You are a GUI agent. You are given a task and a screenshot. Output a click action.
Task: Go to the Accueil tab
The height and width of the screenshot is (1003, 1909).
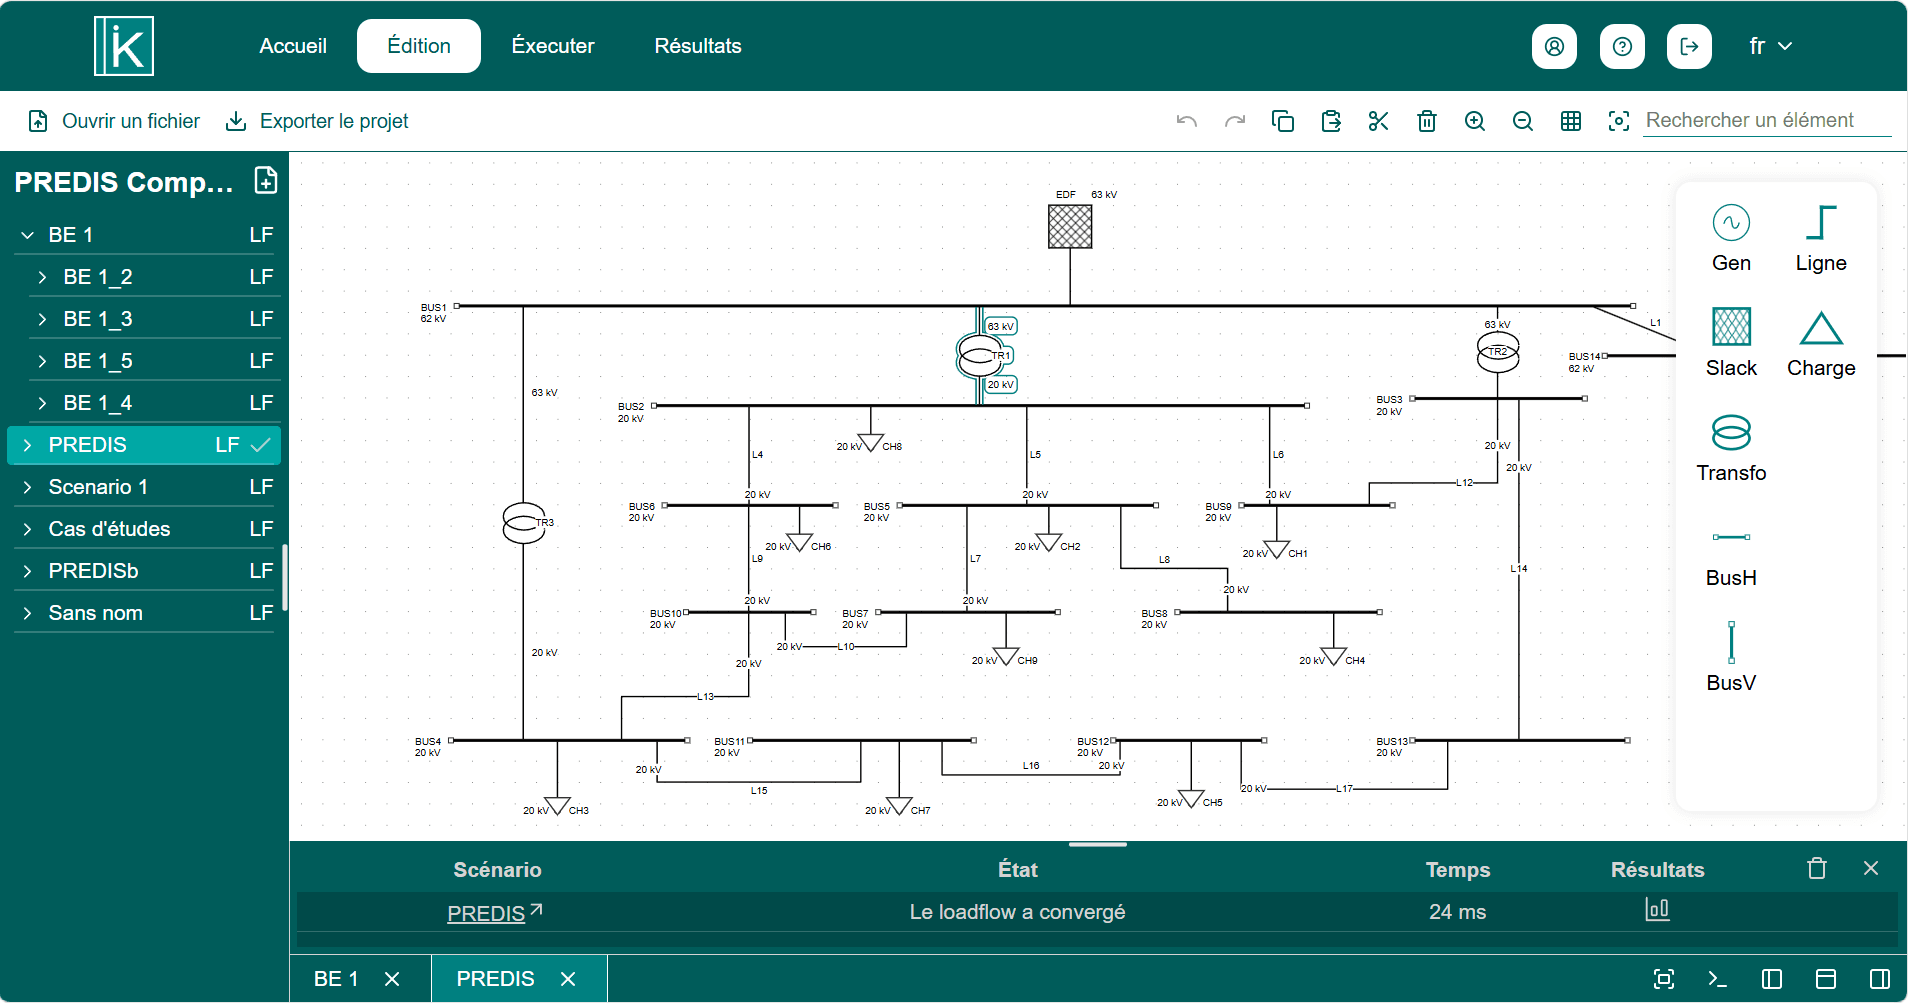293,46
